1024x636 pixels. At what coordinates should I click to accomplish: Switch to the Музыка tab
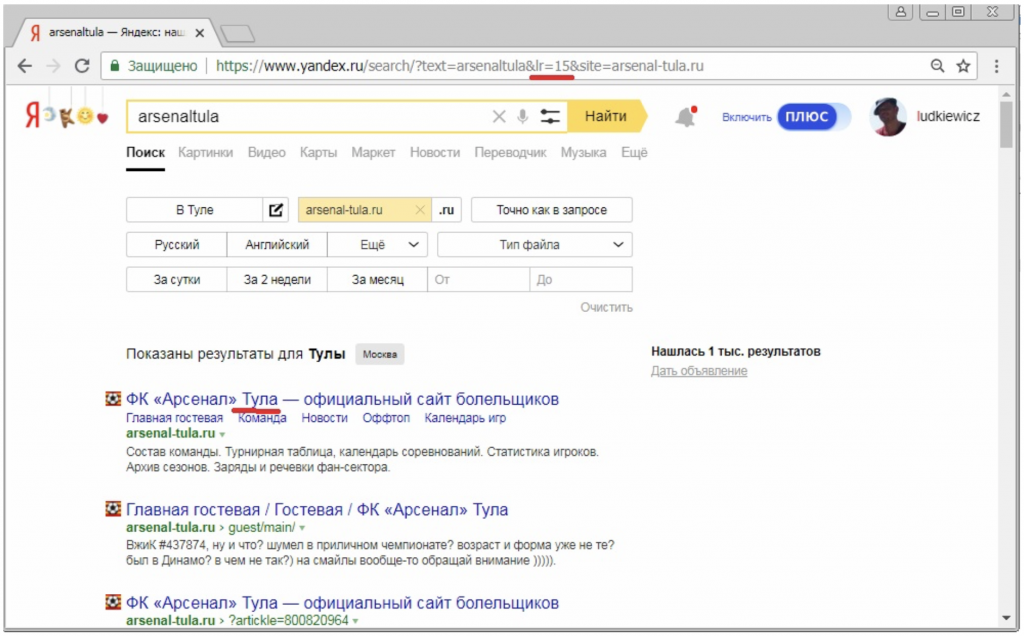point(583,152)
